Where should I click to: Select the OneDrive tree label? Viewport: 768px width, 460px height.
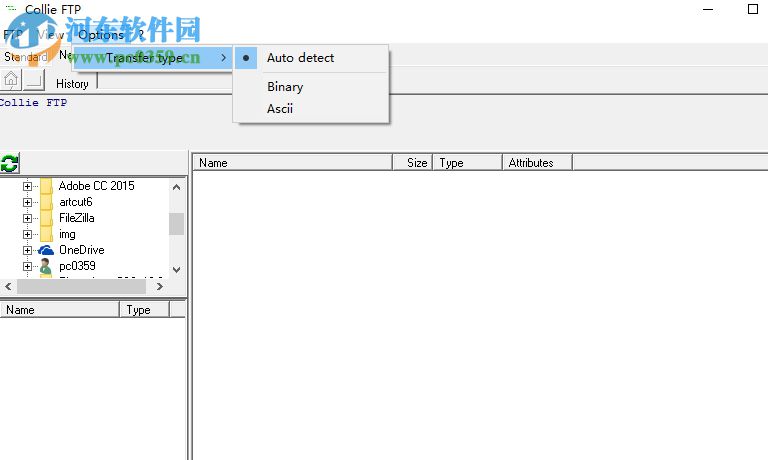coord(82,250)
